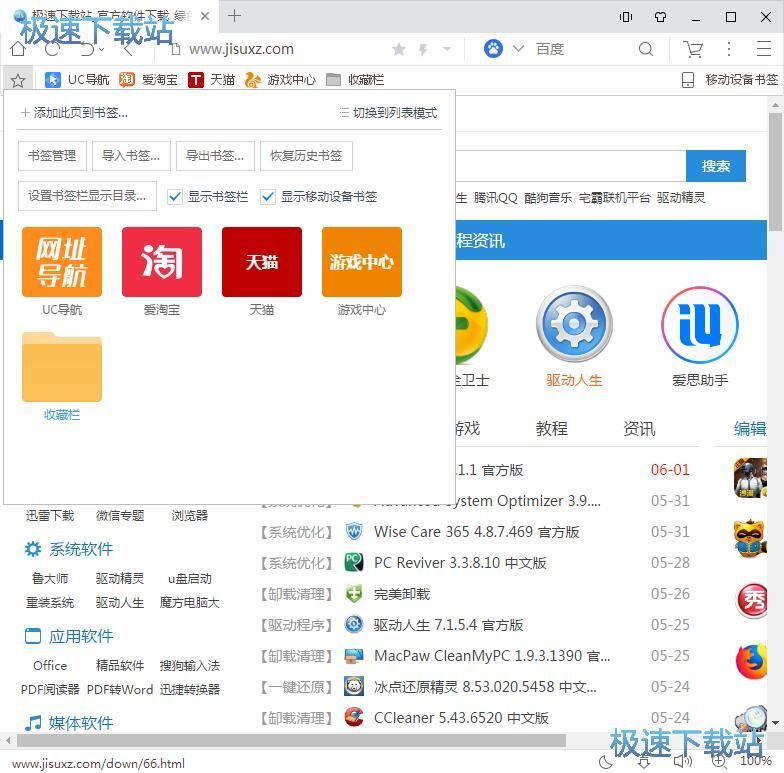Click the Baidu paw search engine icon
The width and height of the screenshot is (784, 773).
(x=493, y=49)
